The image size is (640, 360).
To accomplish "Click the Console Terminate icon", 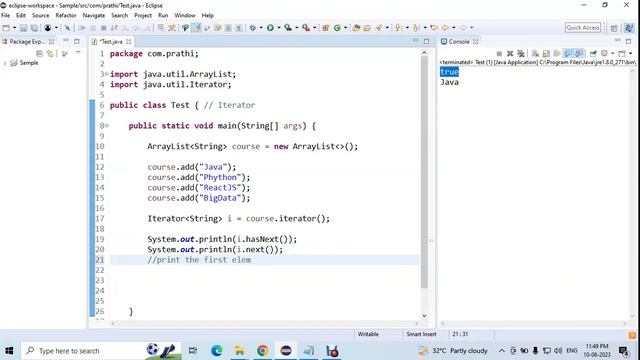I will 499,53.
